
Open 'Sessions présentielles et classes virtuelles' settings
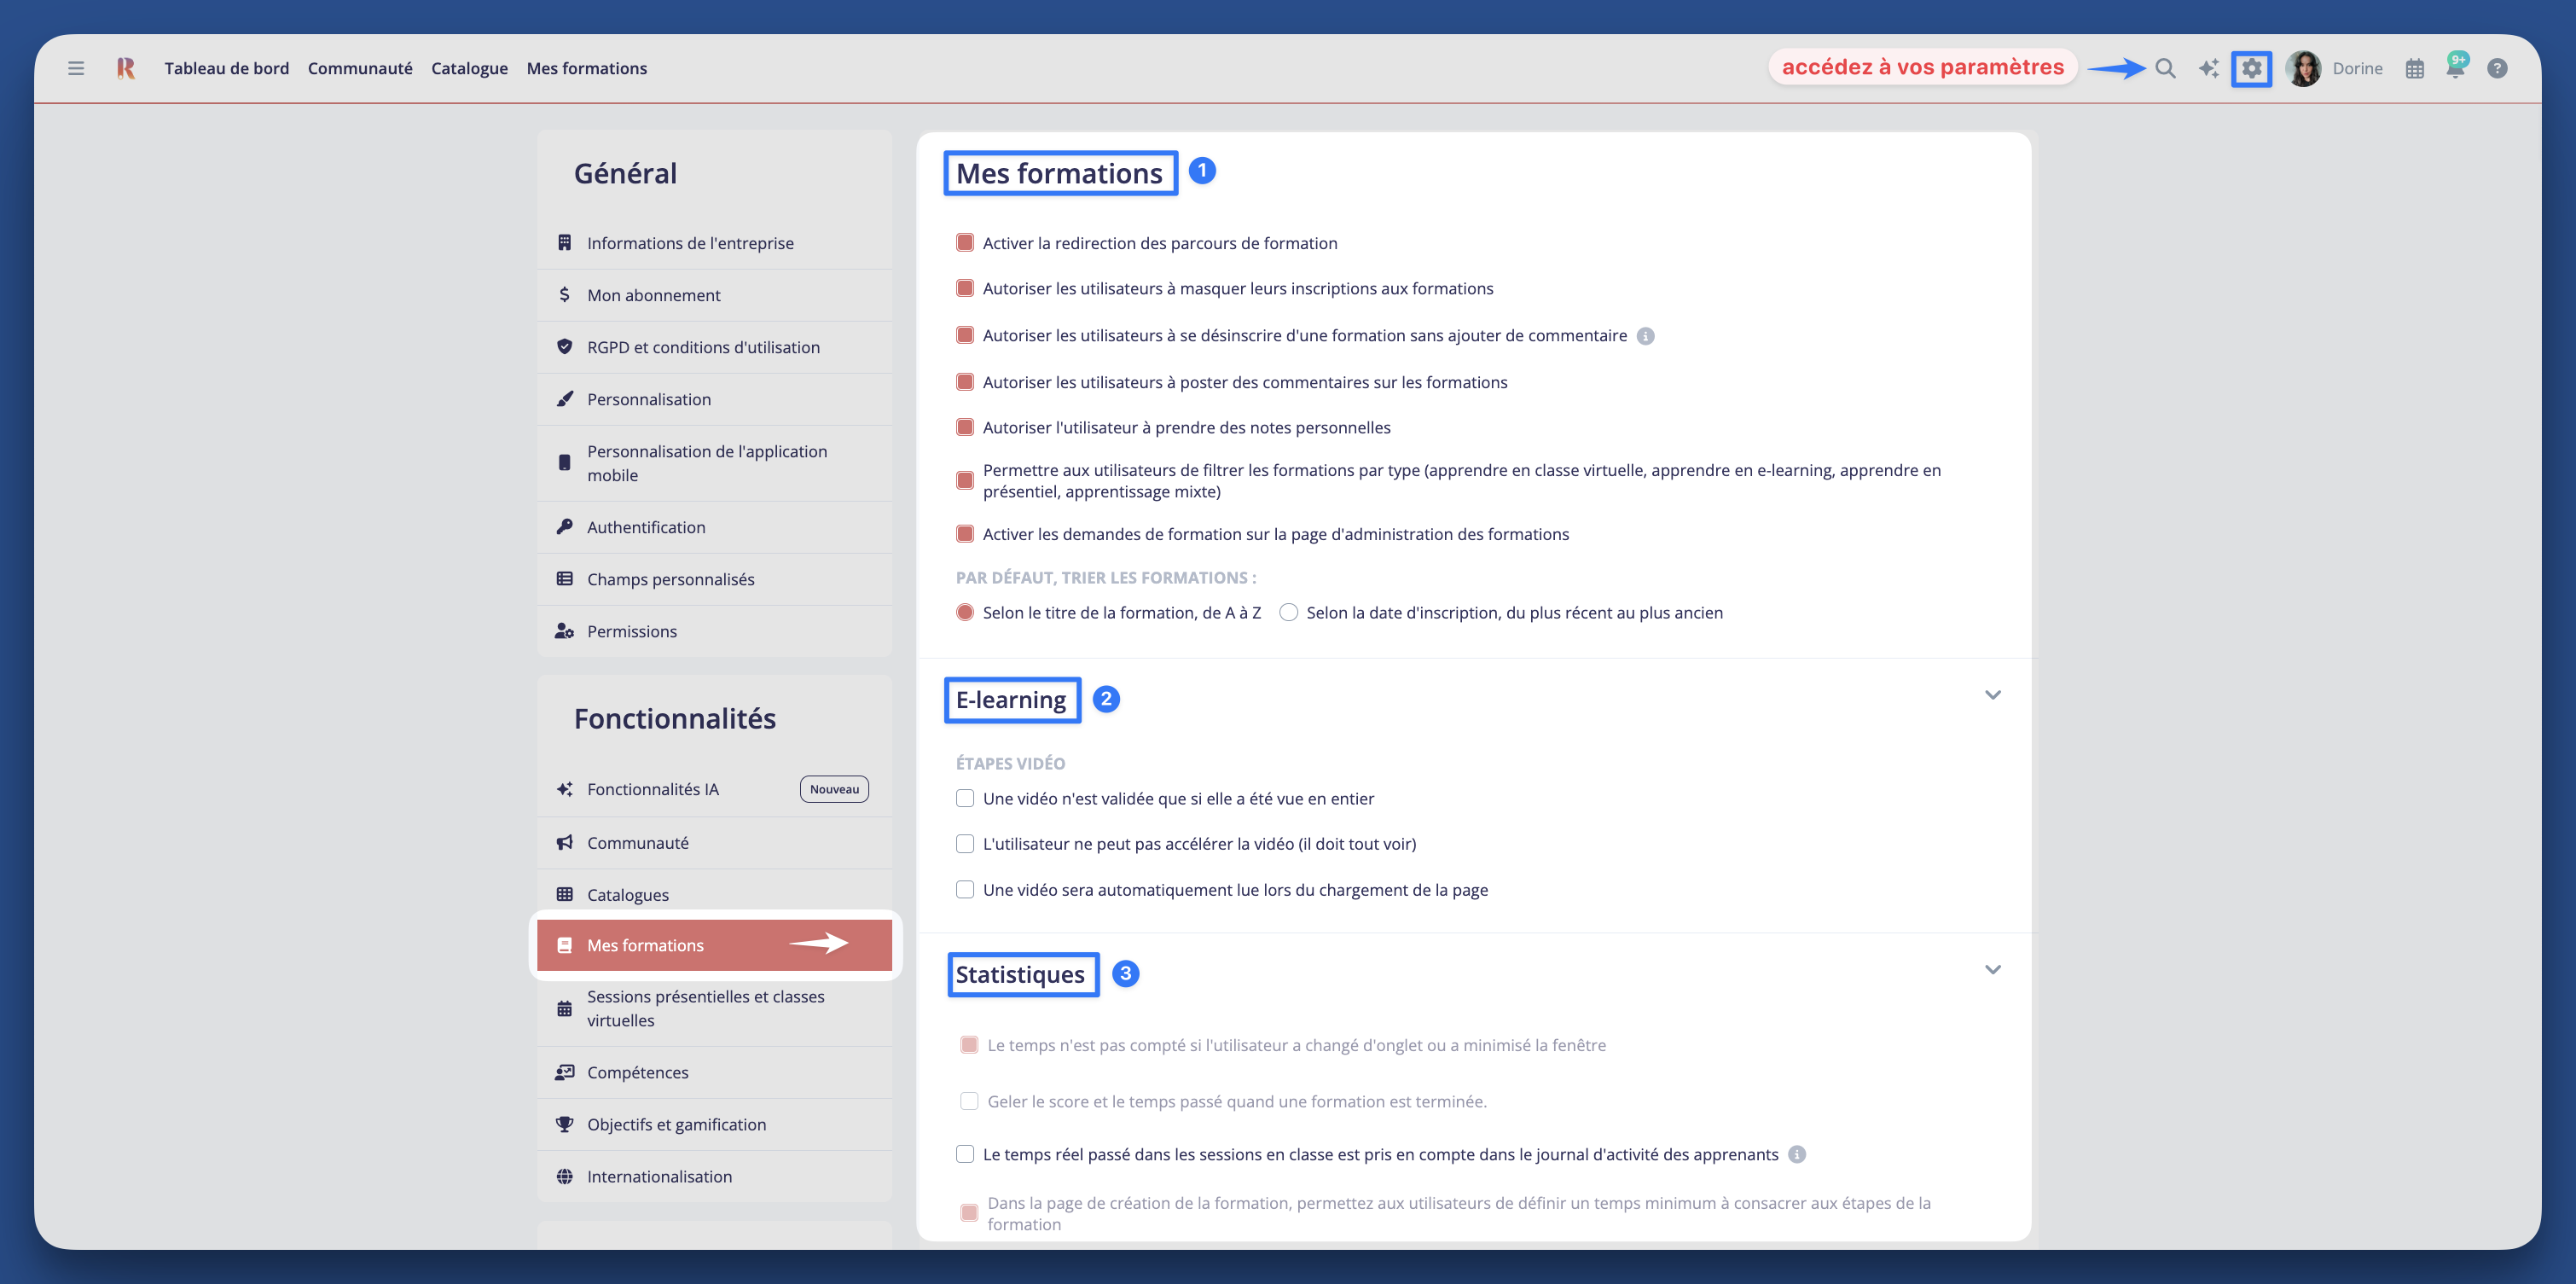click(x=705, y=1008)
